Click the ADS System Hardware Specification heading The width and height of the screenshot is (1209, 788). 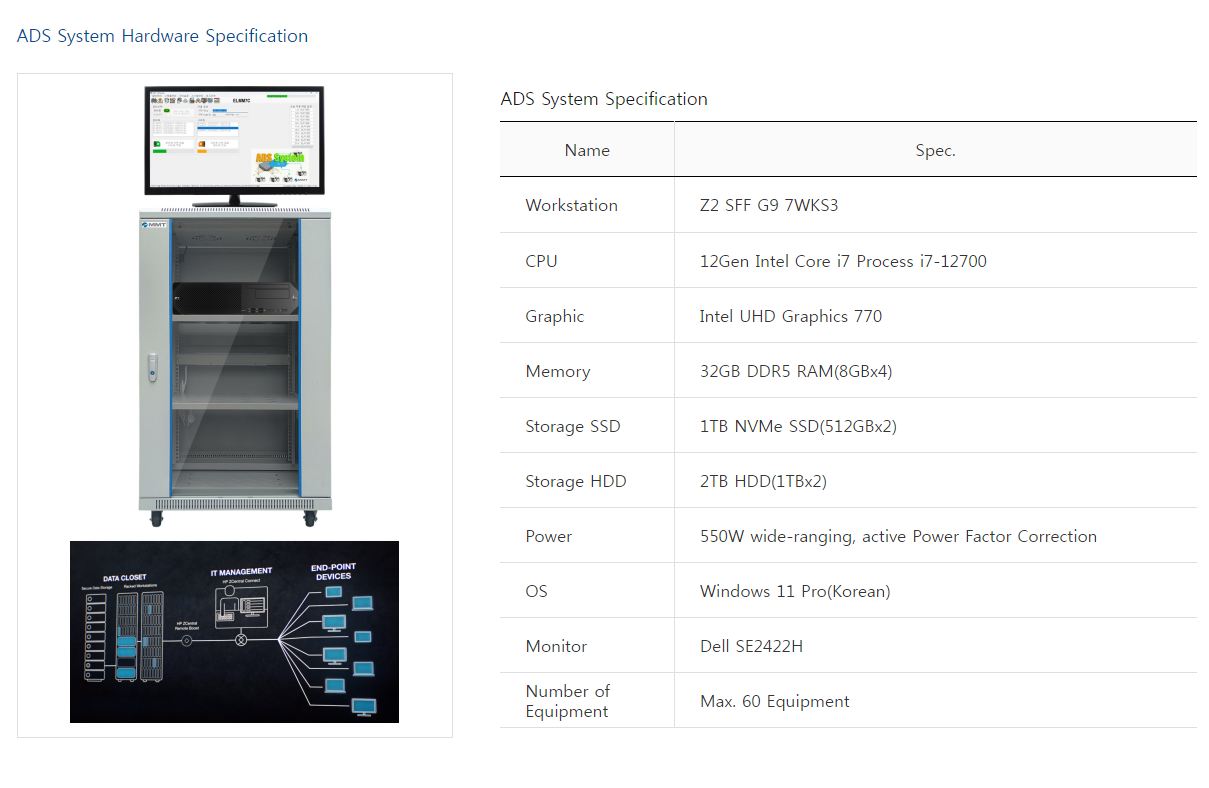point(162,36)
